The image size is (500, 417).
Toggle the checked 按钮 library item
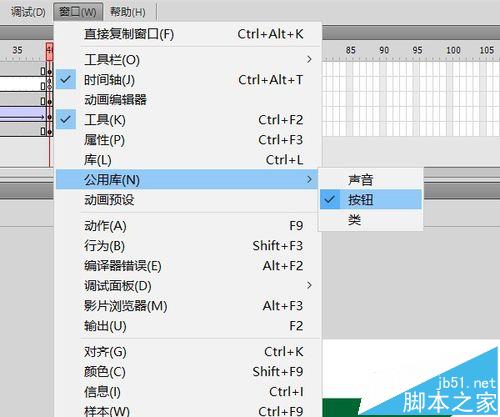pyautogui.click(x=371, y=200)
